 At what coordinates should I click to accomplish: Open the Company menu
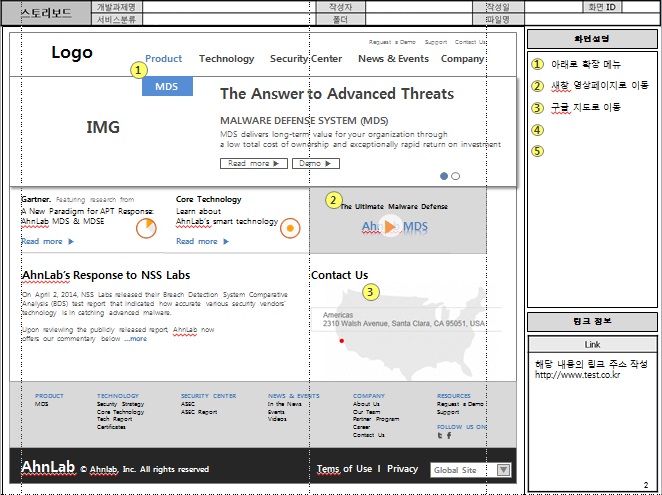462,59
